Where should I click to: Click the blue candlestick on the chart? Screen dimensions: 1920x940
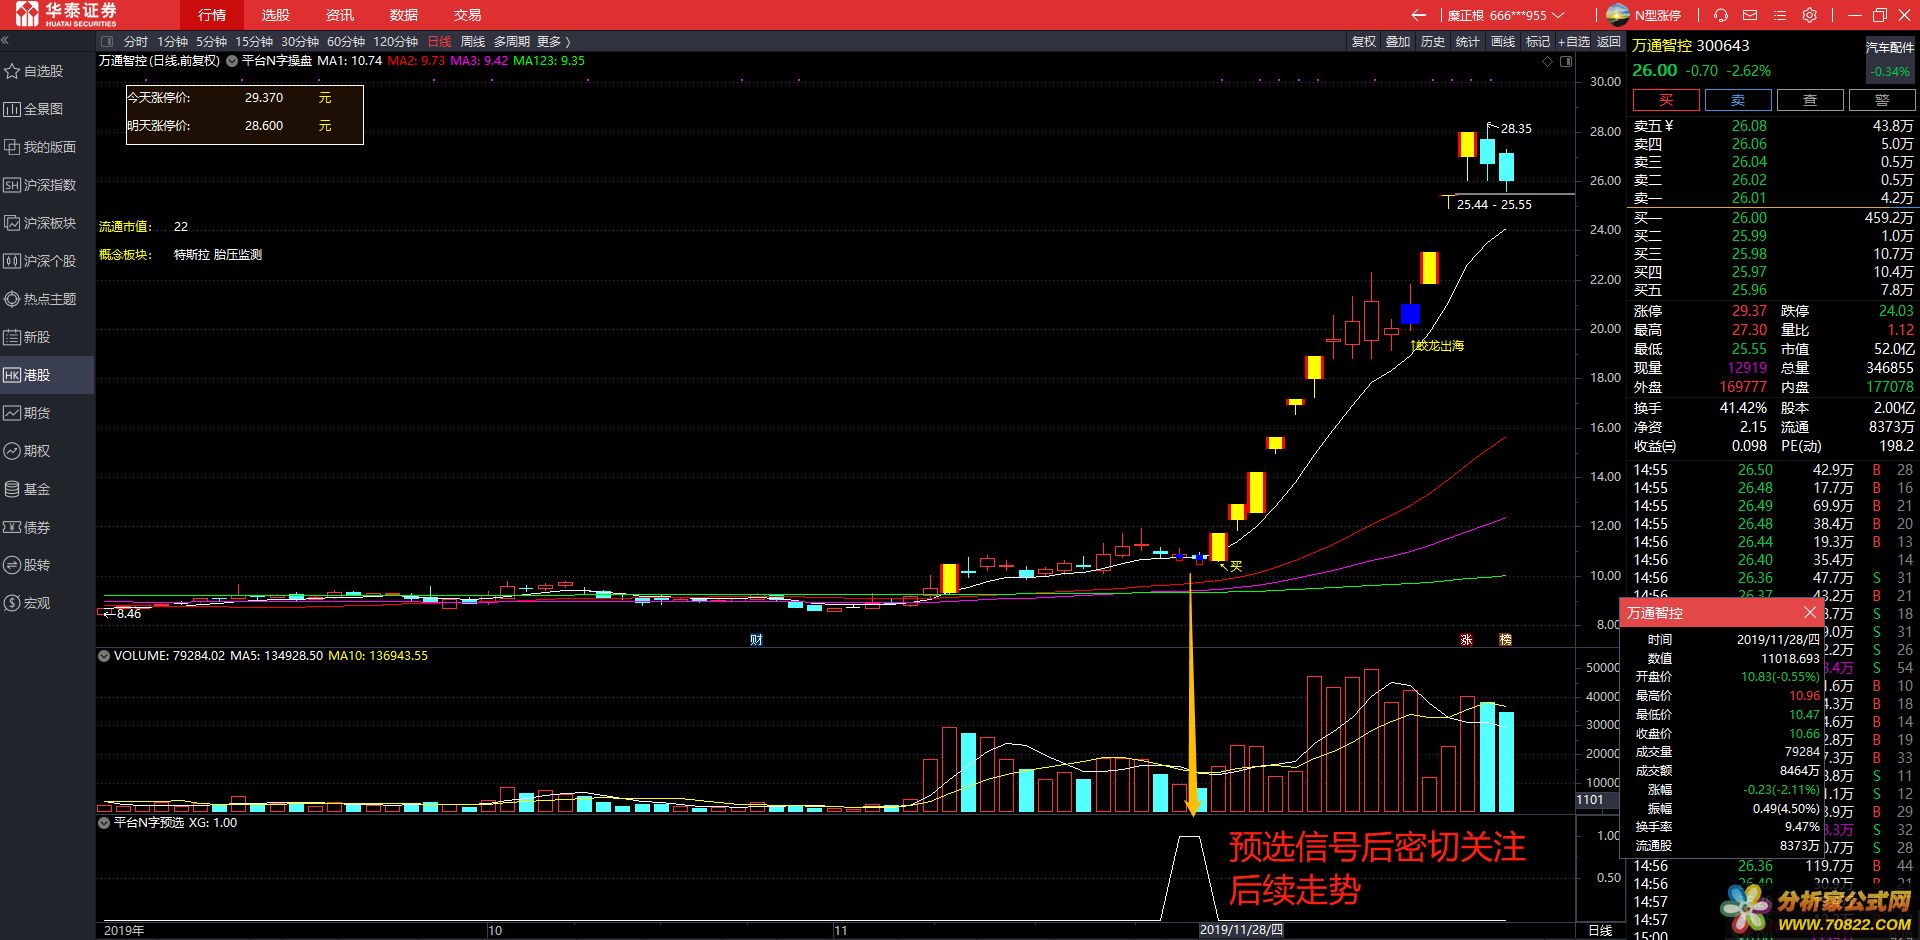click(x=1410, y=314)
